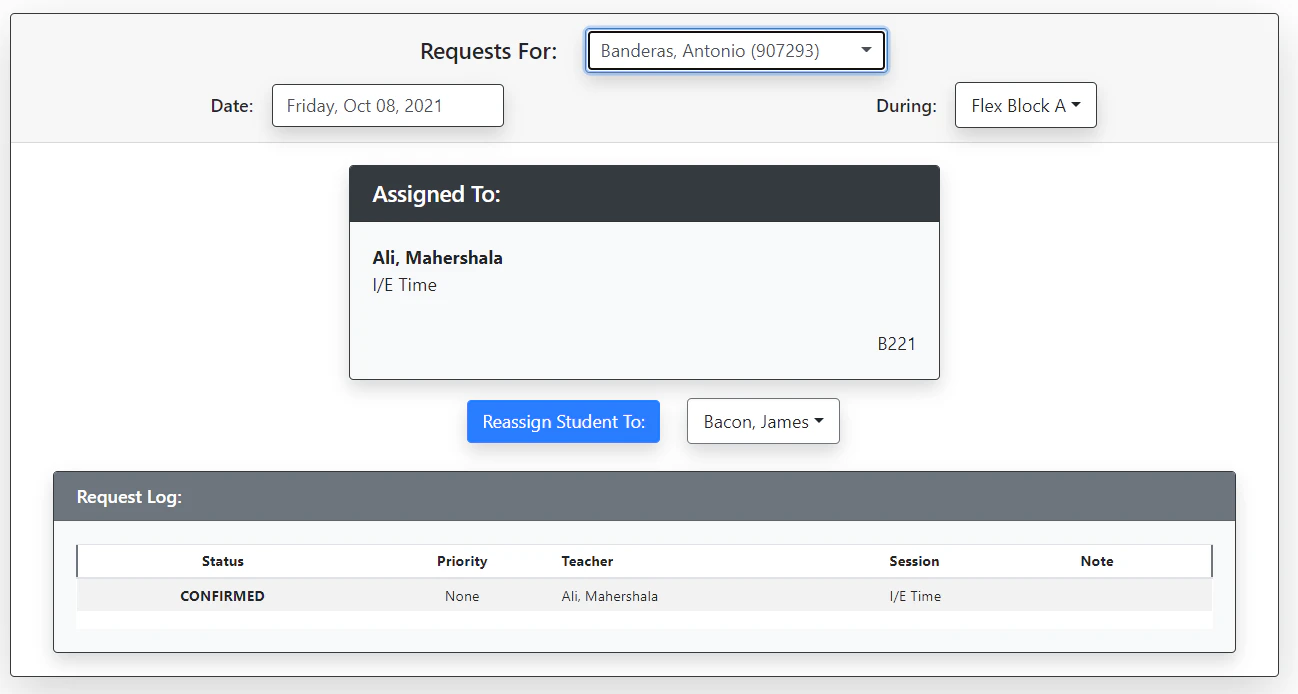The height and width of the screenshot is (694, 1298).
Task: Click the room number B221
Action: [896, 343]
